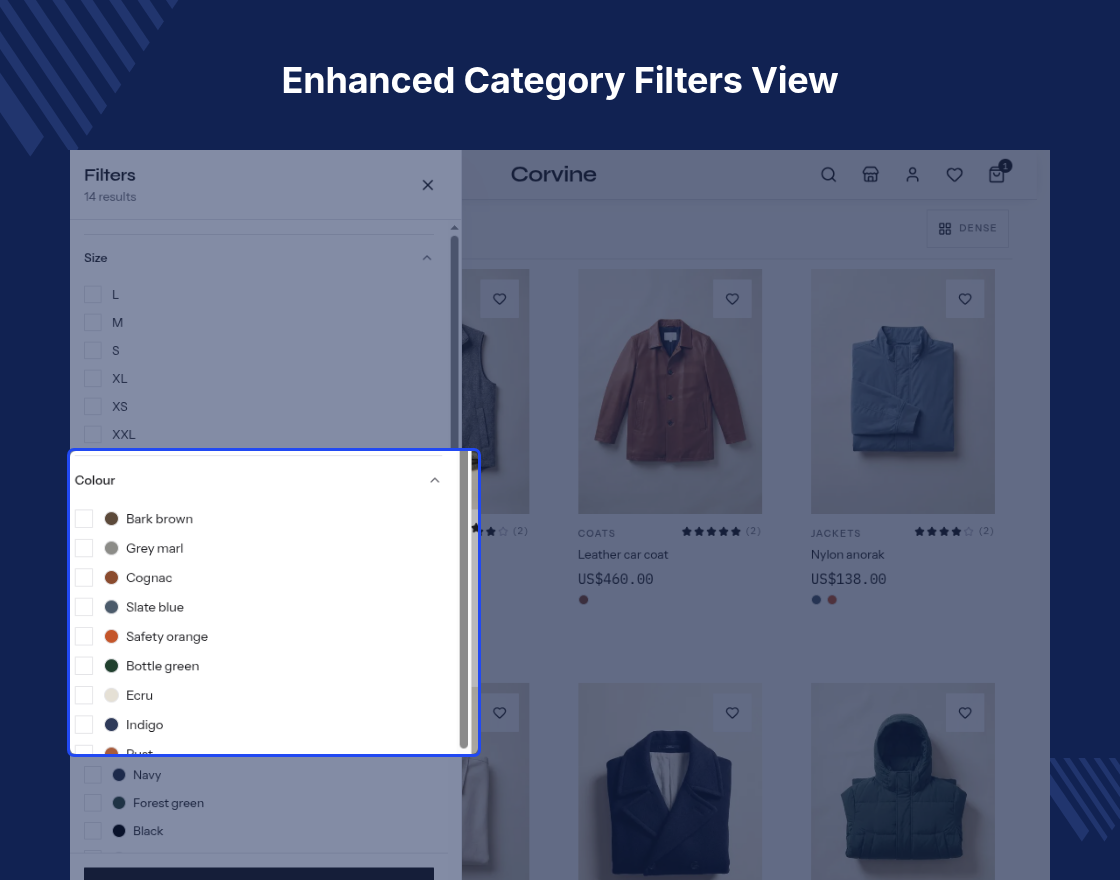Click the JACKETS category label
Viewport: 1120px width, 880px height.
pyautogui.click(x=836, y=534)
